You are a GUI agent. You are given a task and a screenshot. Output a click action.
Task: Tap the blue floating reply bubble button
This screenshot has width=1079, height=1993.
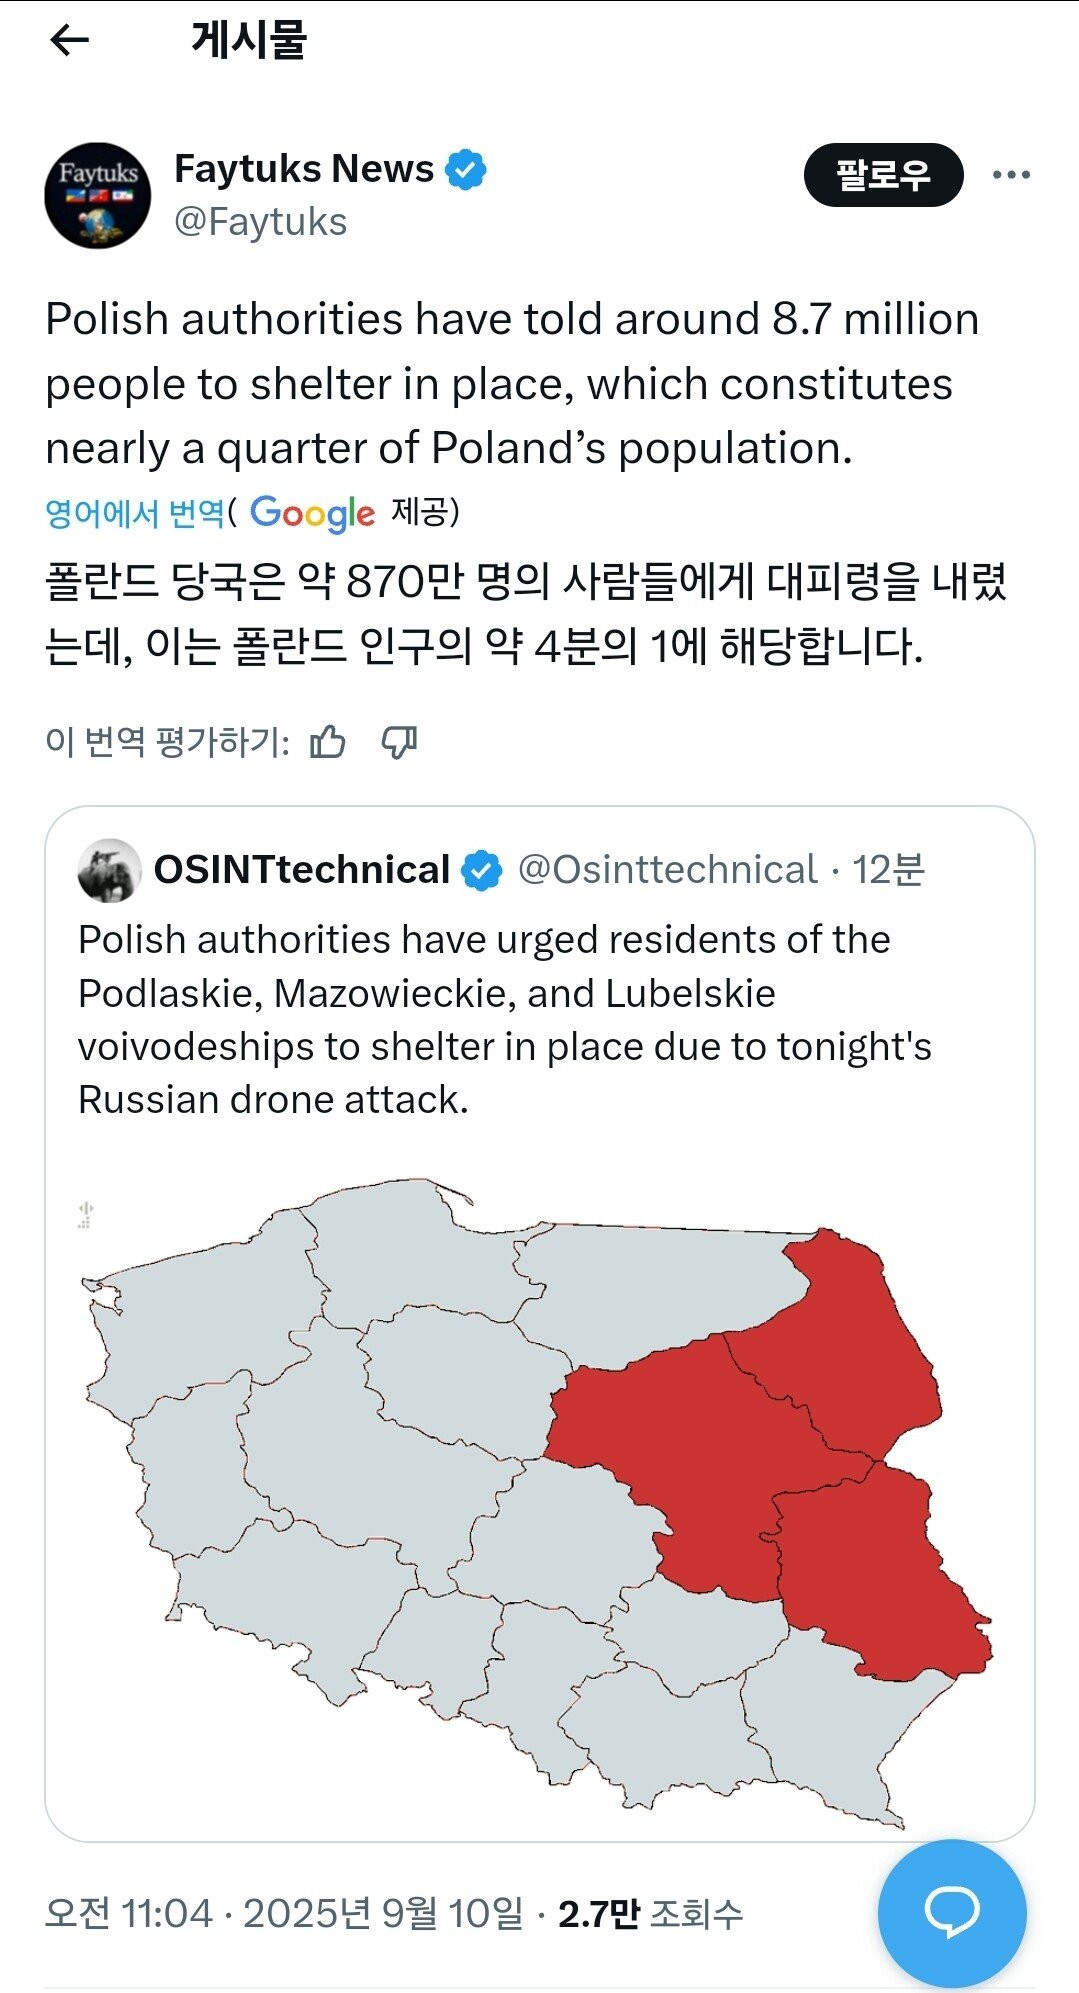951,1912
